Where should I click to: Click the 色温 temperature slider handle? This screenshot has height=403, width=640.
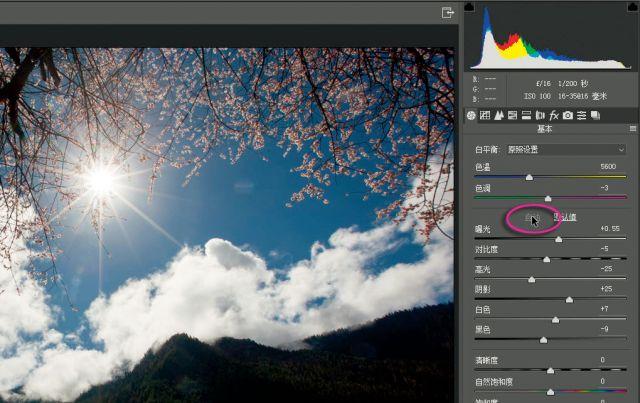529,178
